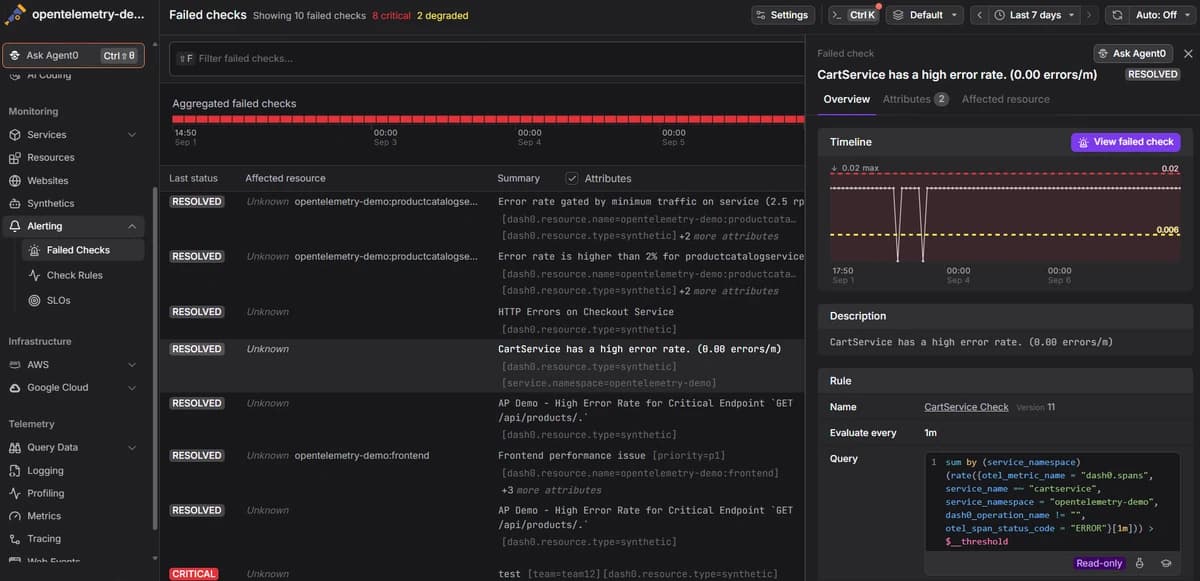Screen dimensions: 1200x581
Task: Click Ask Agent0 in the detail panel
Action: coord(1132,54)
